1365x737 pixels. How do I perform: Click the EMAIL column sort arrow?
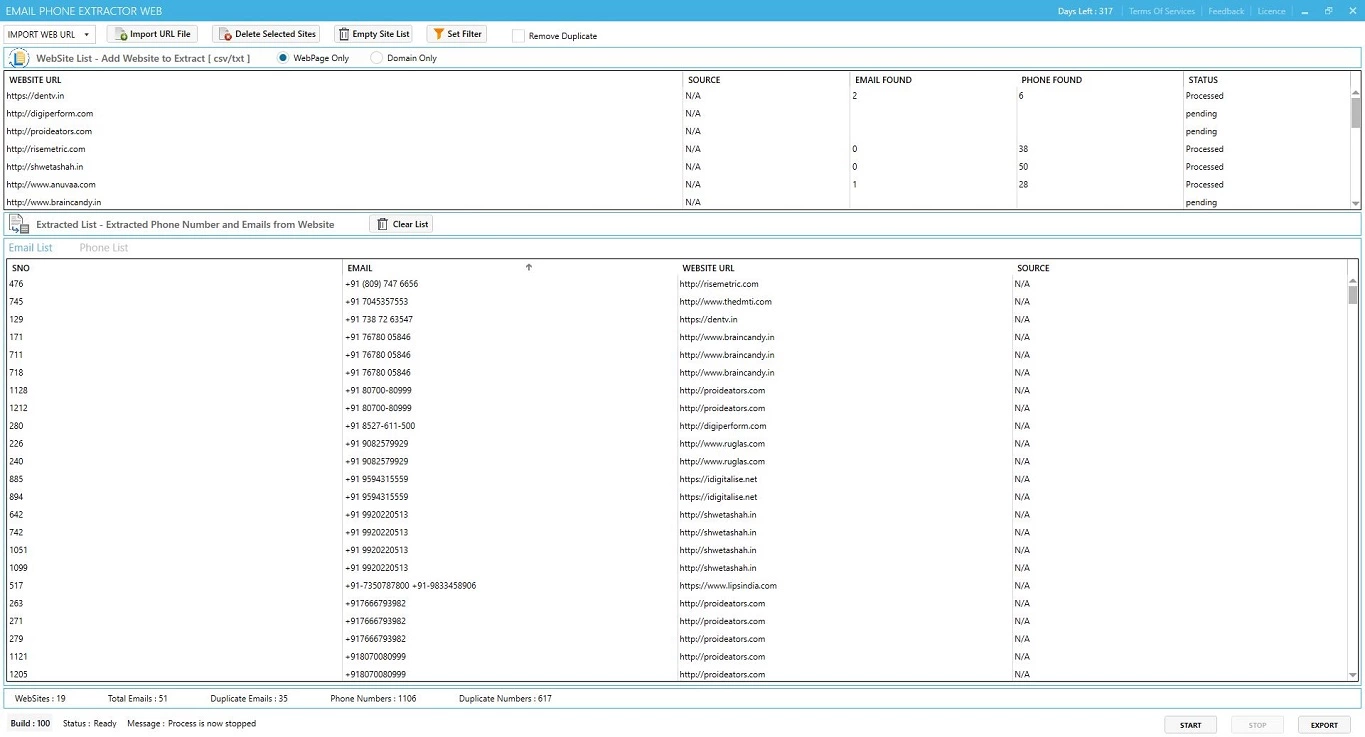click(529, 267)
